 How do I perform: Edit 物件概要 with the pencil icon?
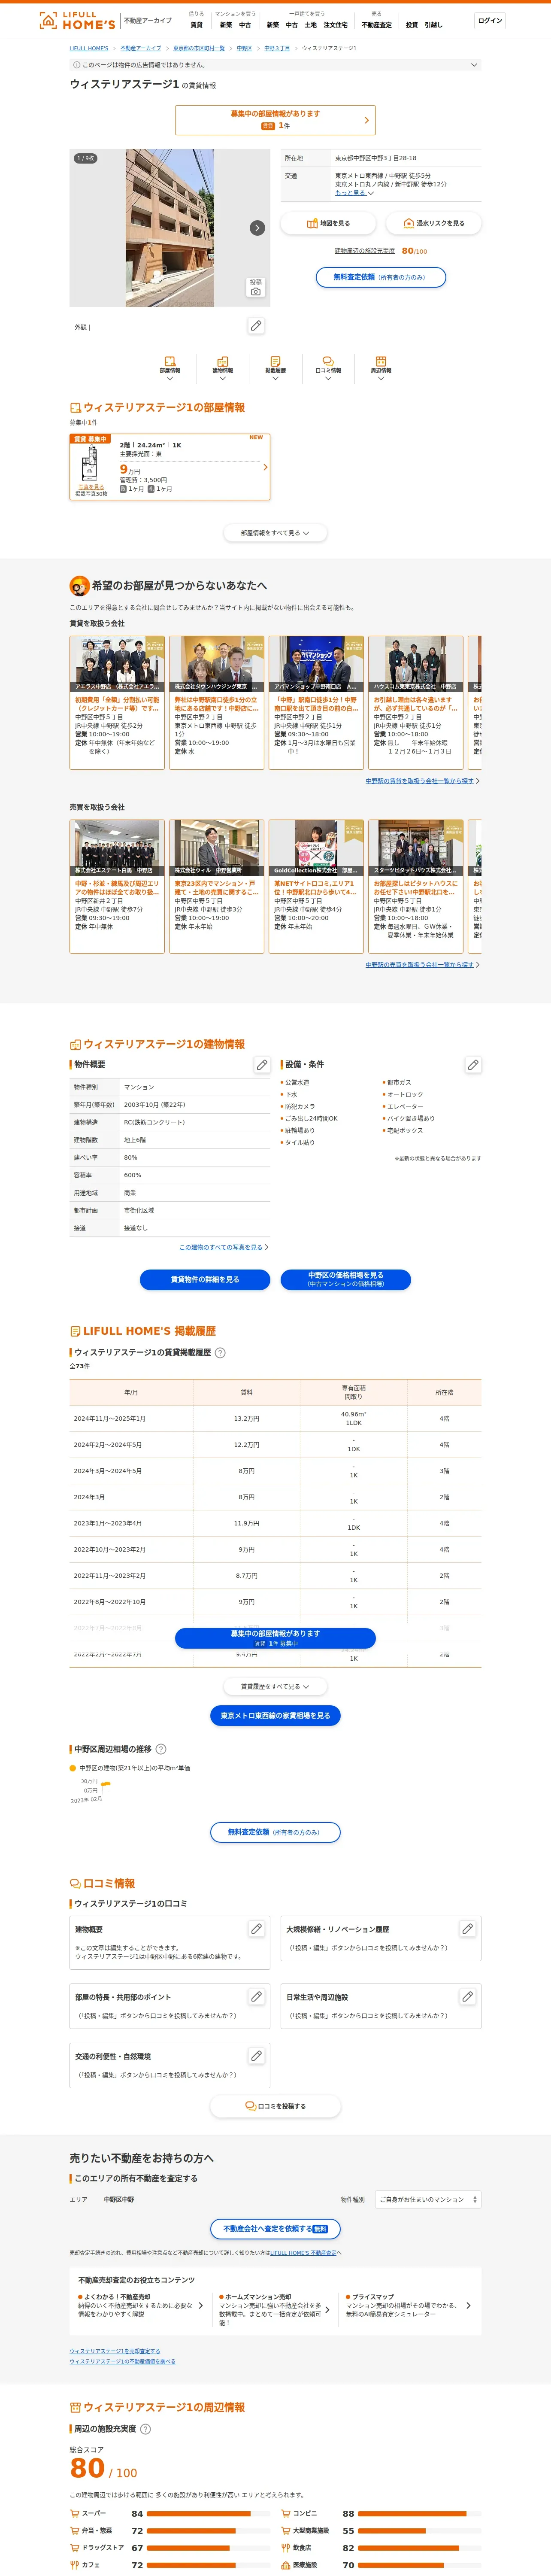coord(262,1065)
